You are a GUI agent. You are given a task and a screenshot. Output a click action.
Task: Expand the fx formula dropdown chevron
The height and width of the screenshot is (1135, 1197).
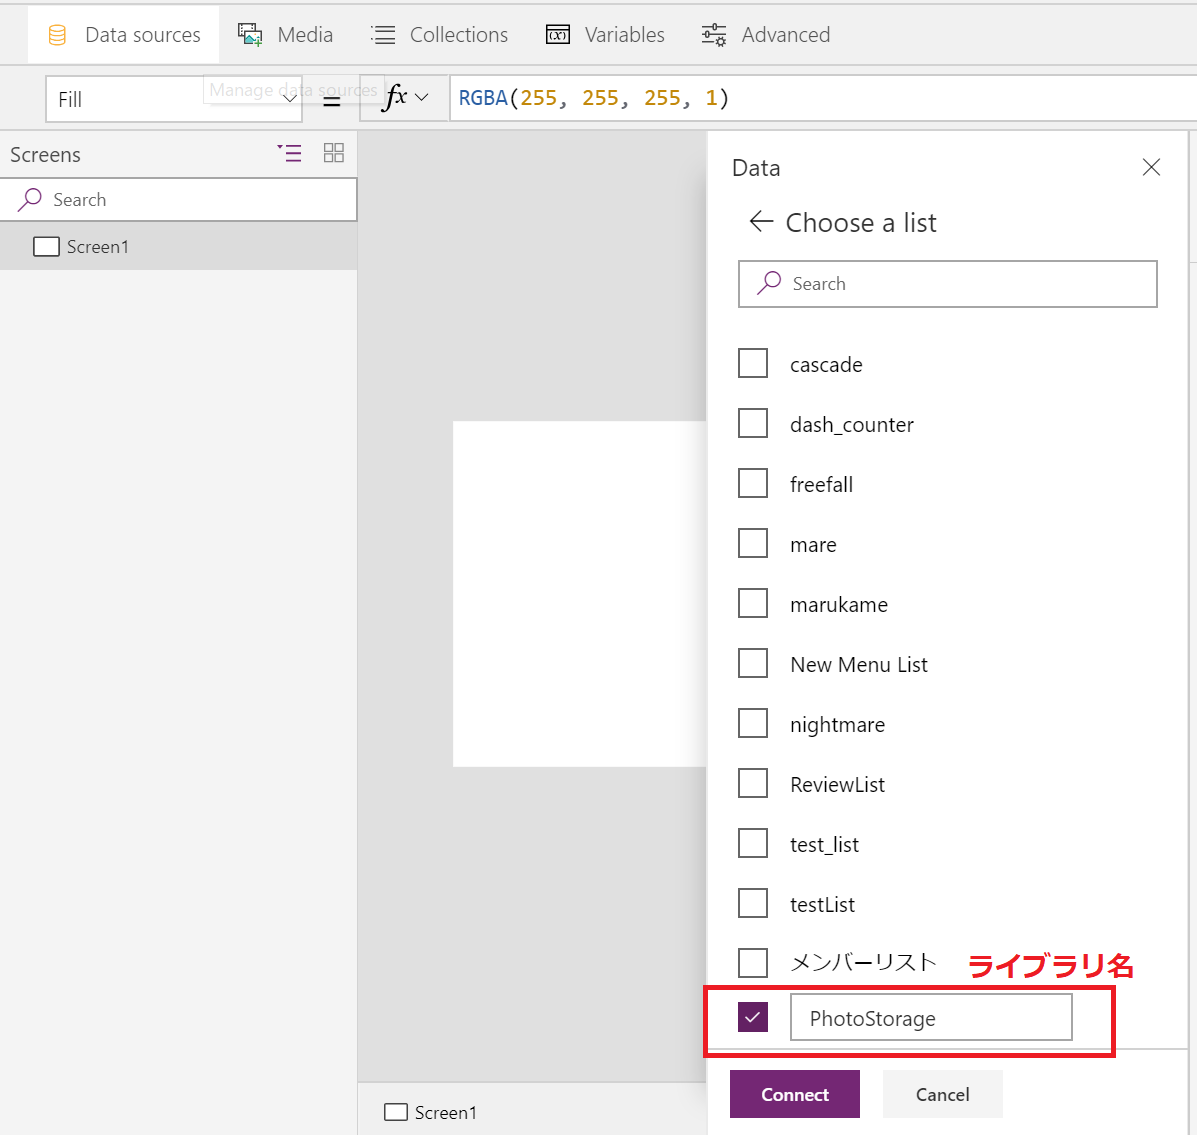[x=421, y=98]
